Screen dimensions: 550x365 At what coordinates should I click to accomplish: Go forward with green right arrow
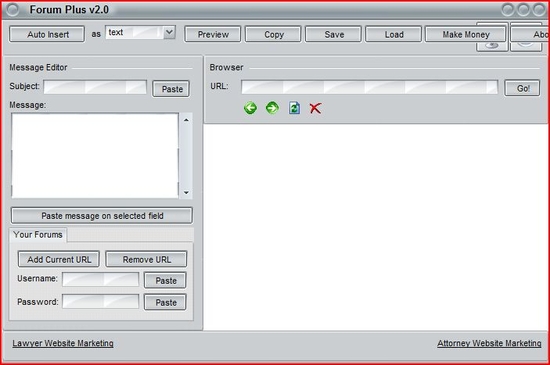[272, 108]
